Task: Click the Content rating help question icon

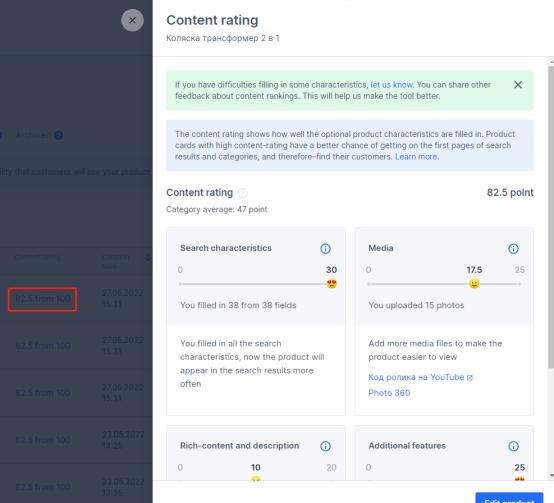Action: 242,193
